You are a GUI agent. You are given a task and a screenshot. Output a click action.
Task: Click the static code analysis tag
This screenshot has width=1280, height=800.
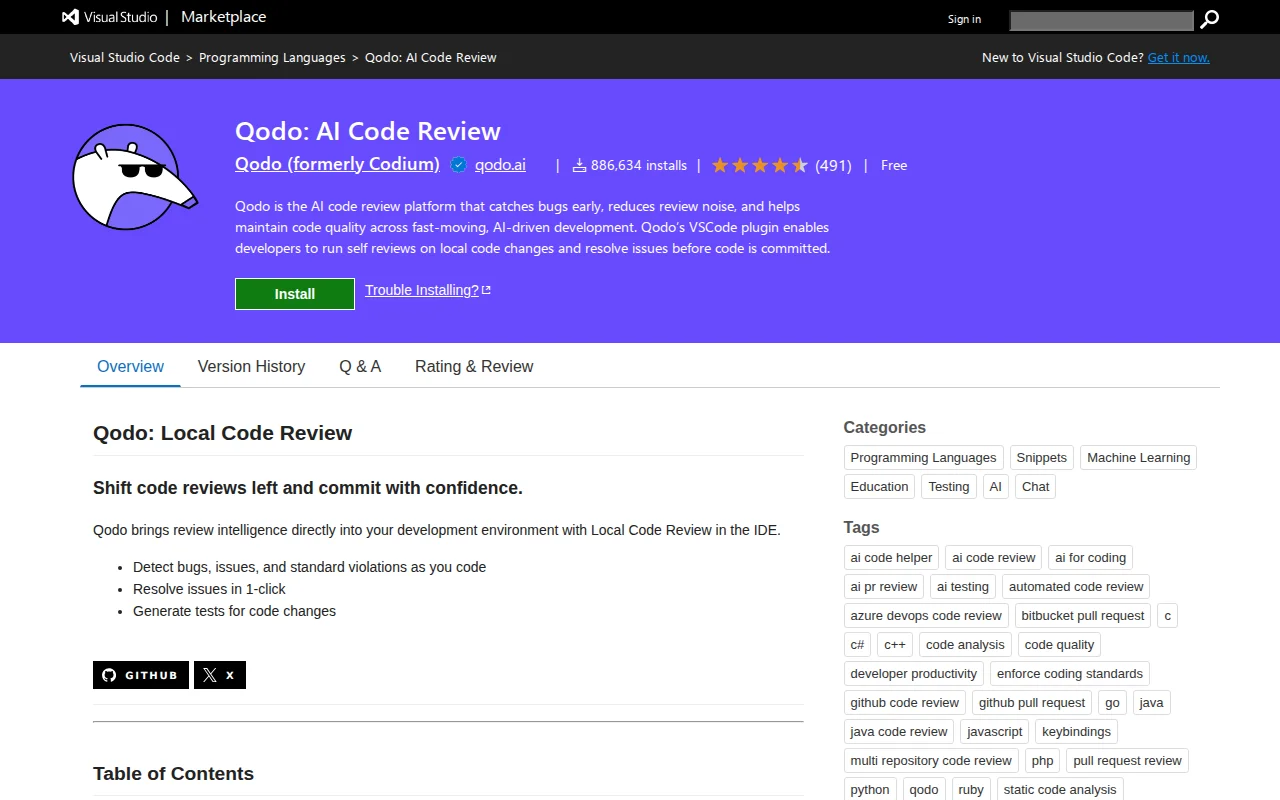pos(1060,789)
